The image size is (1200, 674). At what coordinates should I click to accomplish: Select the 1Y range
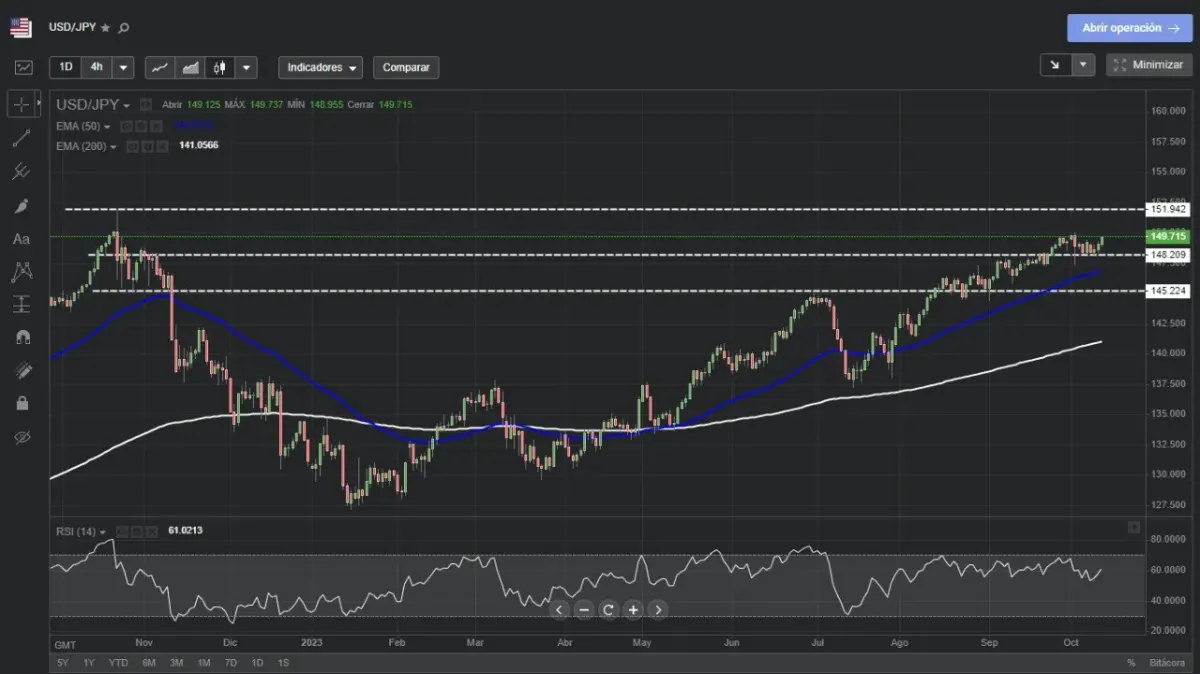[89, 663]
